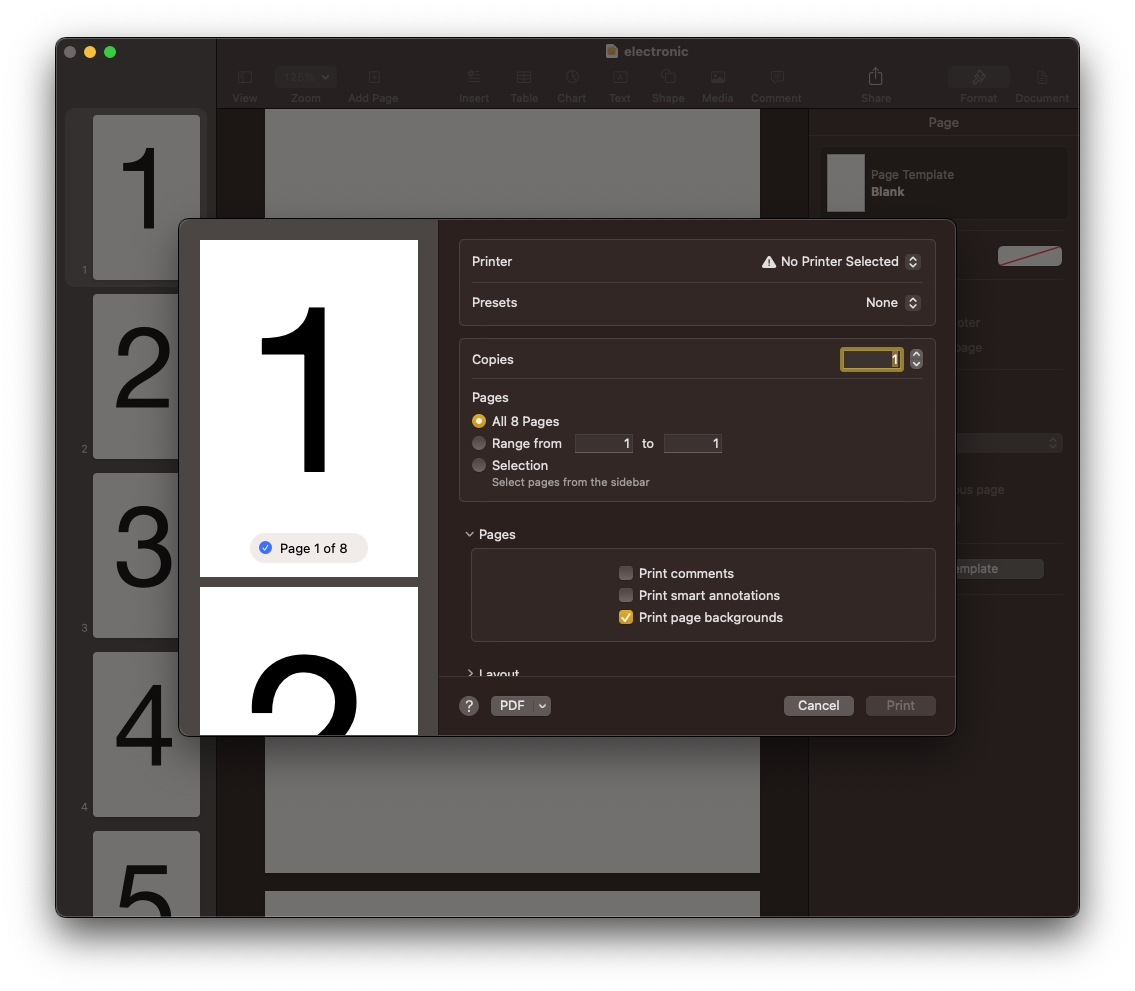Click the Chart toolbar icon
This screenshot has height=991, width=1135.
pos(572,78)
